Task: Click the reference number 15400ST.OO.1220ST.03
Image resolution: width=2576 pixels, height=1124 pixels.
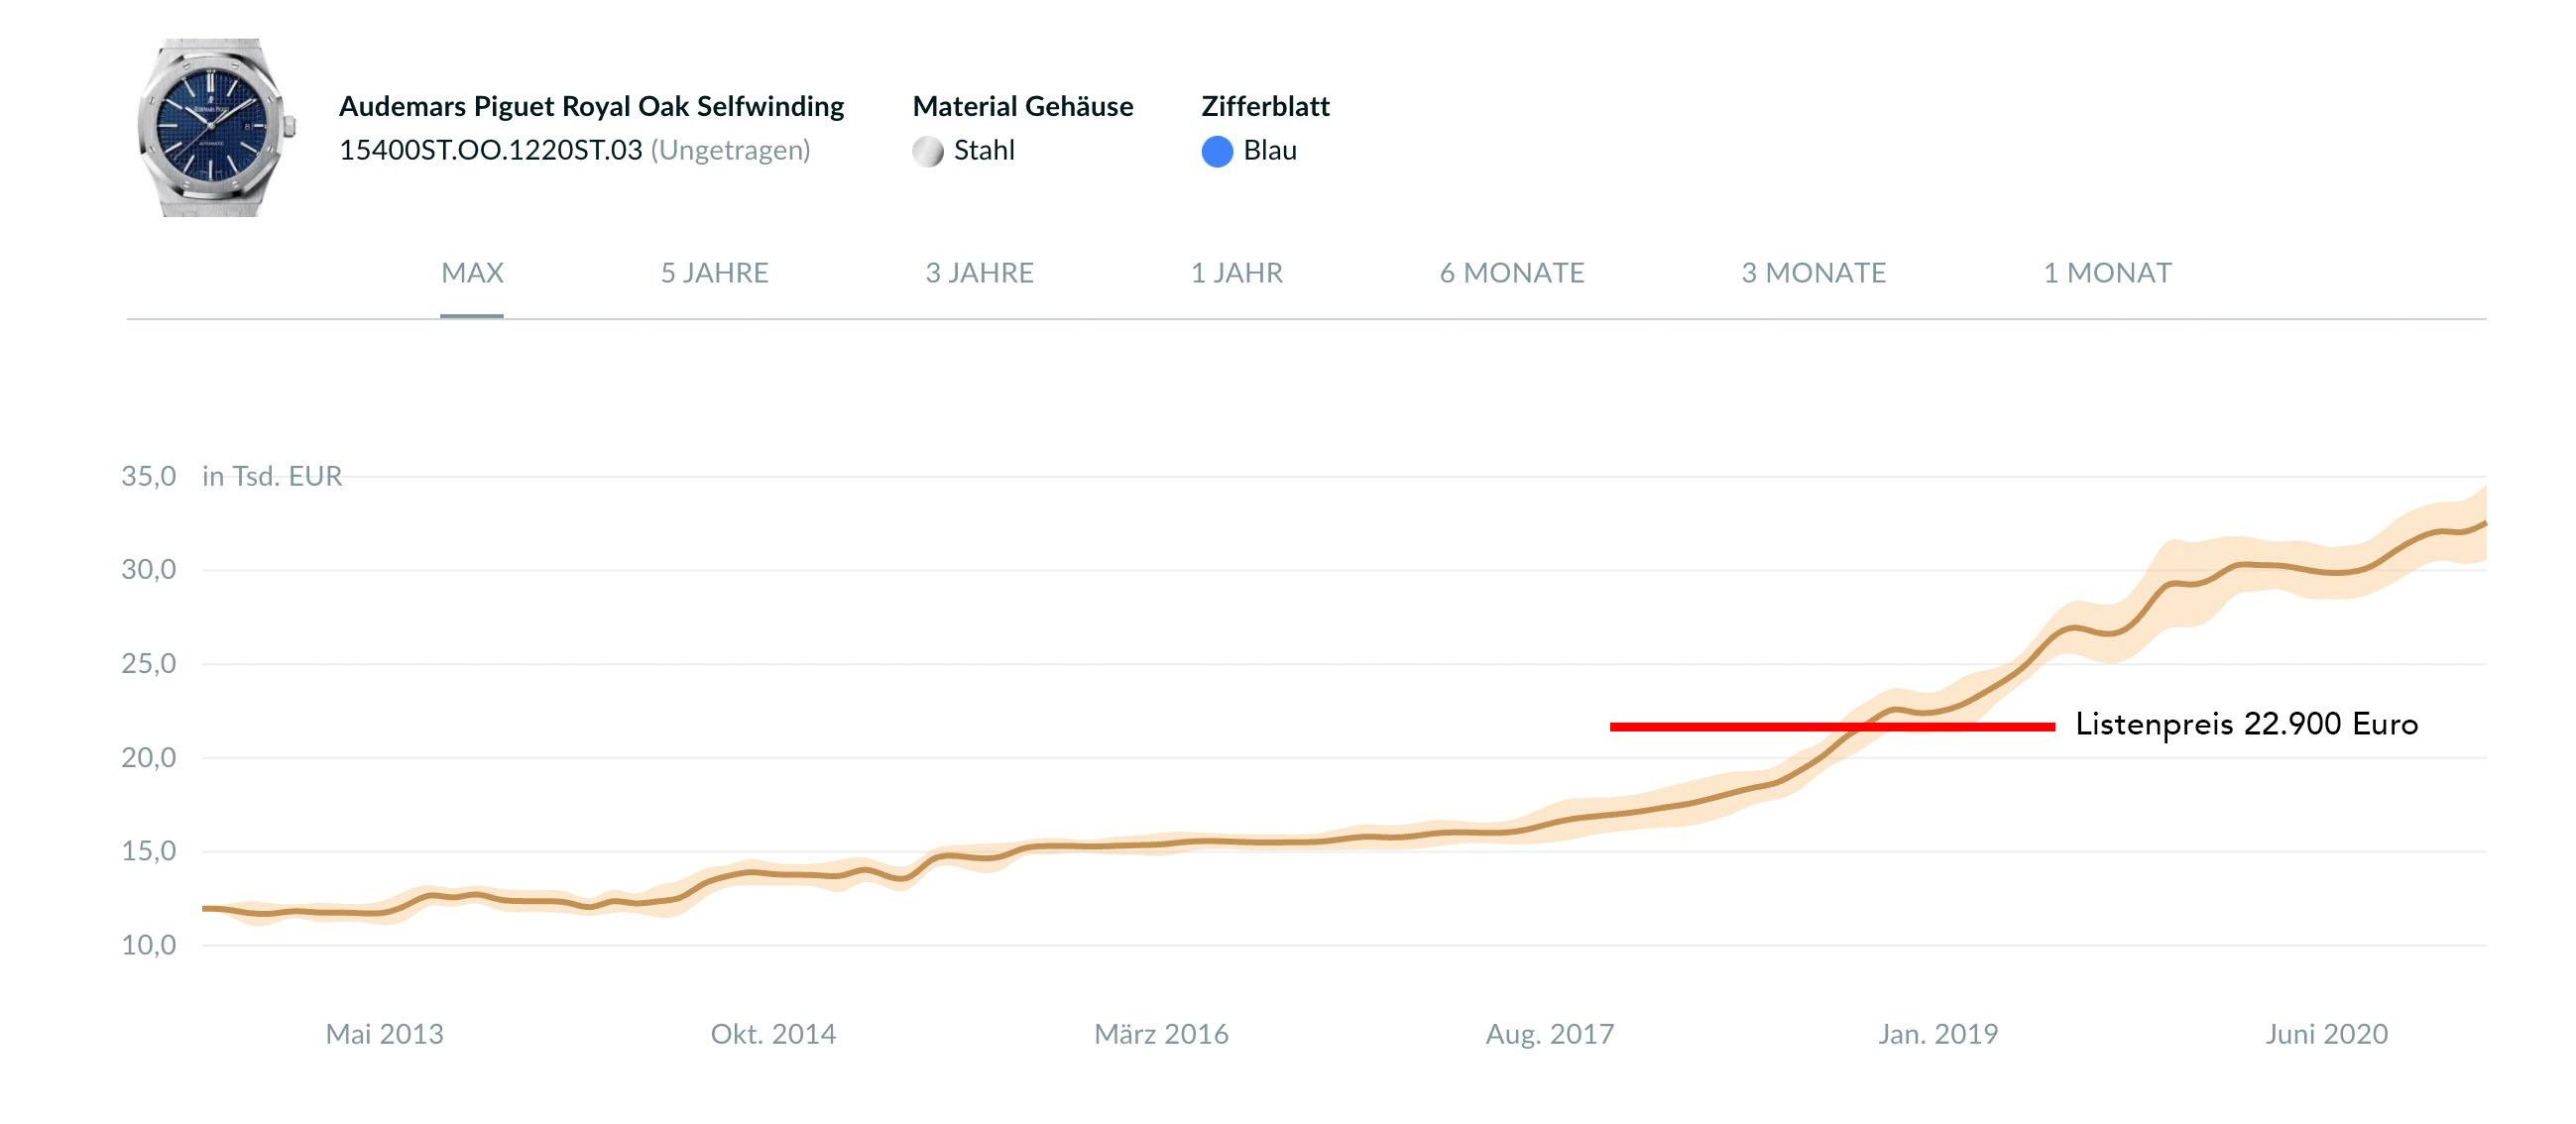Action: pos(490,150)
